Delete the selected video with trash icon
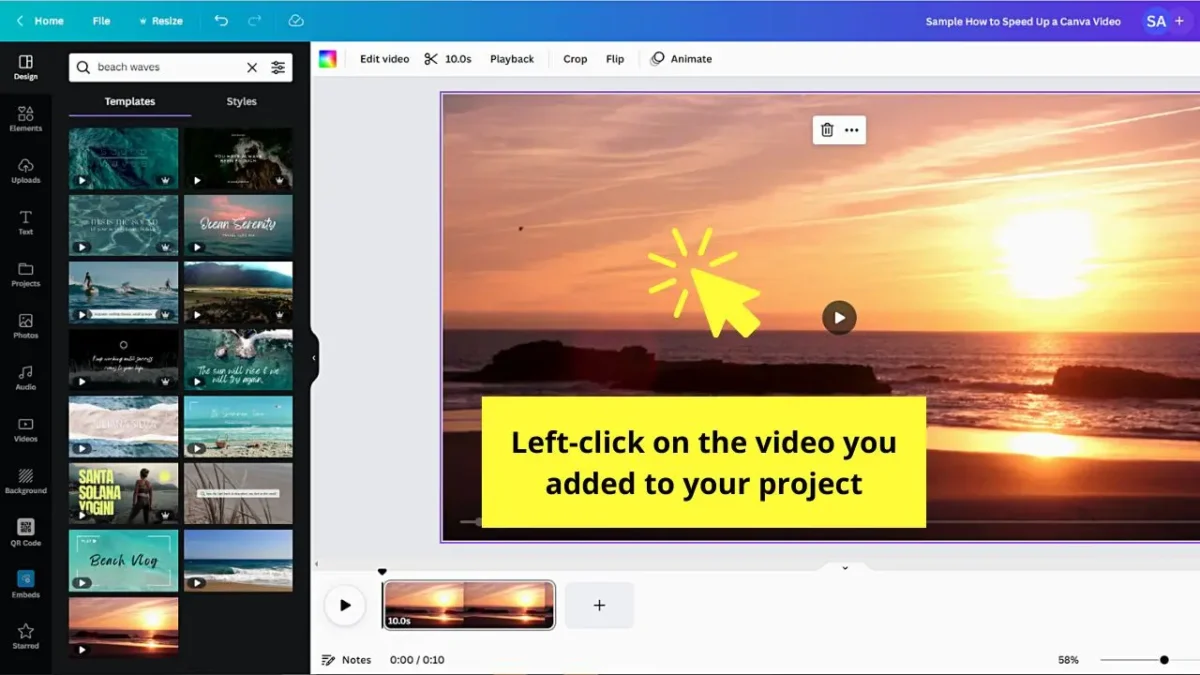The height and width of the screenshot is (675, 1200). click(827, 130)
